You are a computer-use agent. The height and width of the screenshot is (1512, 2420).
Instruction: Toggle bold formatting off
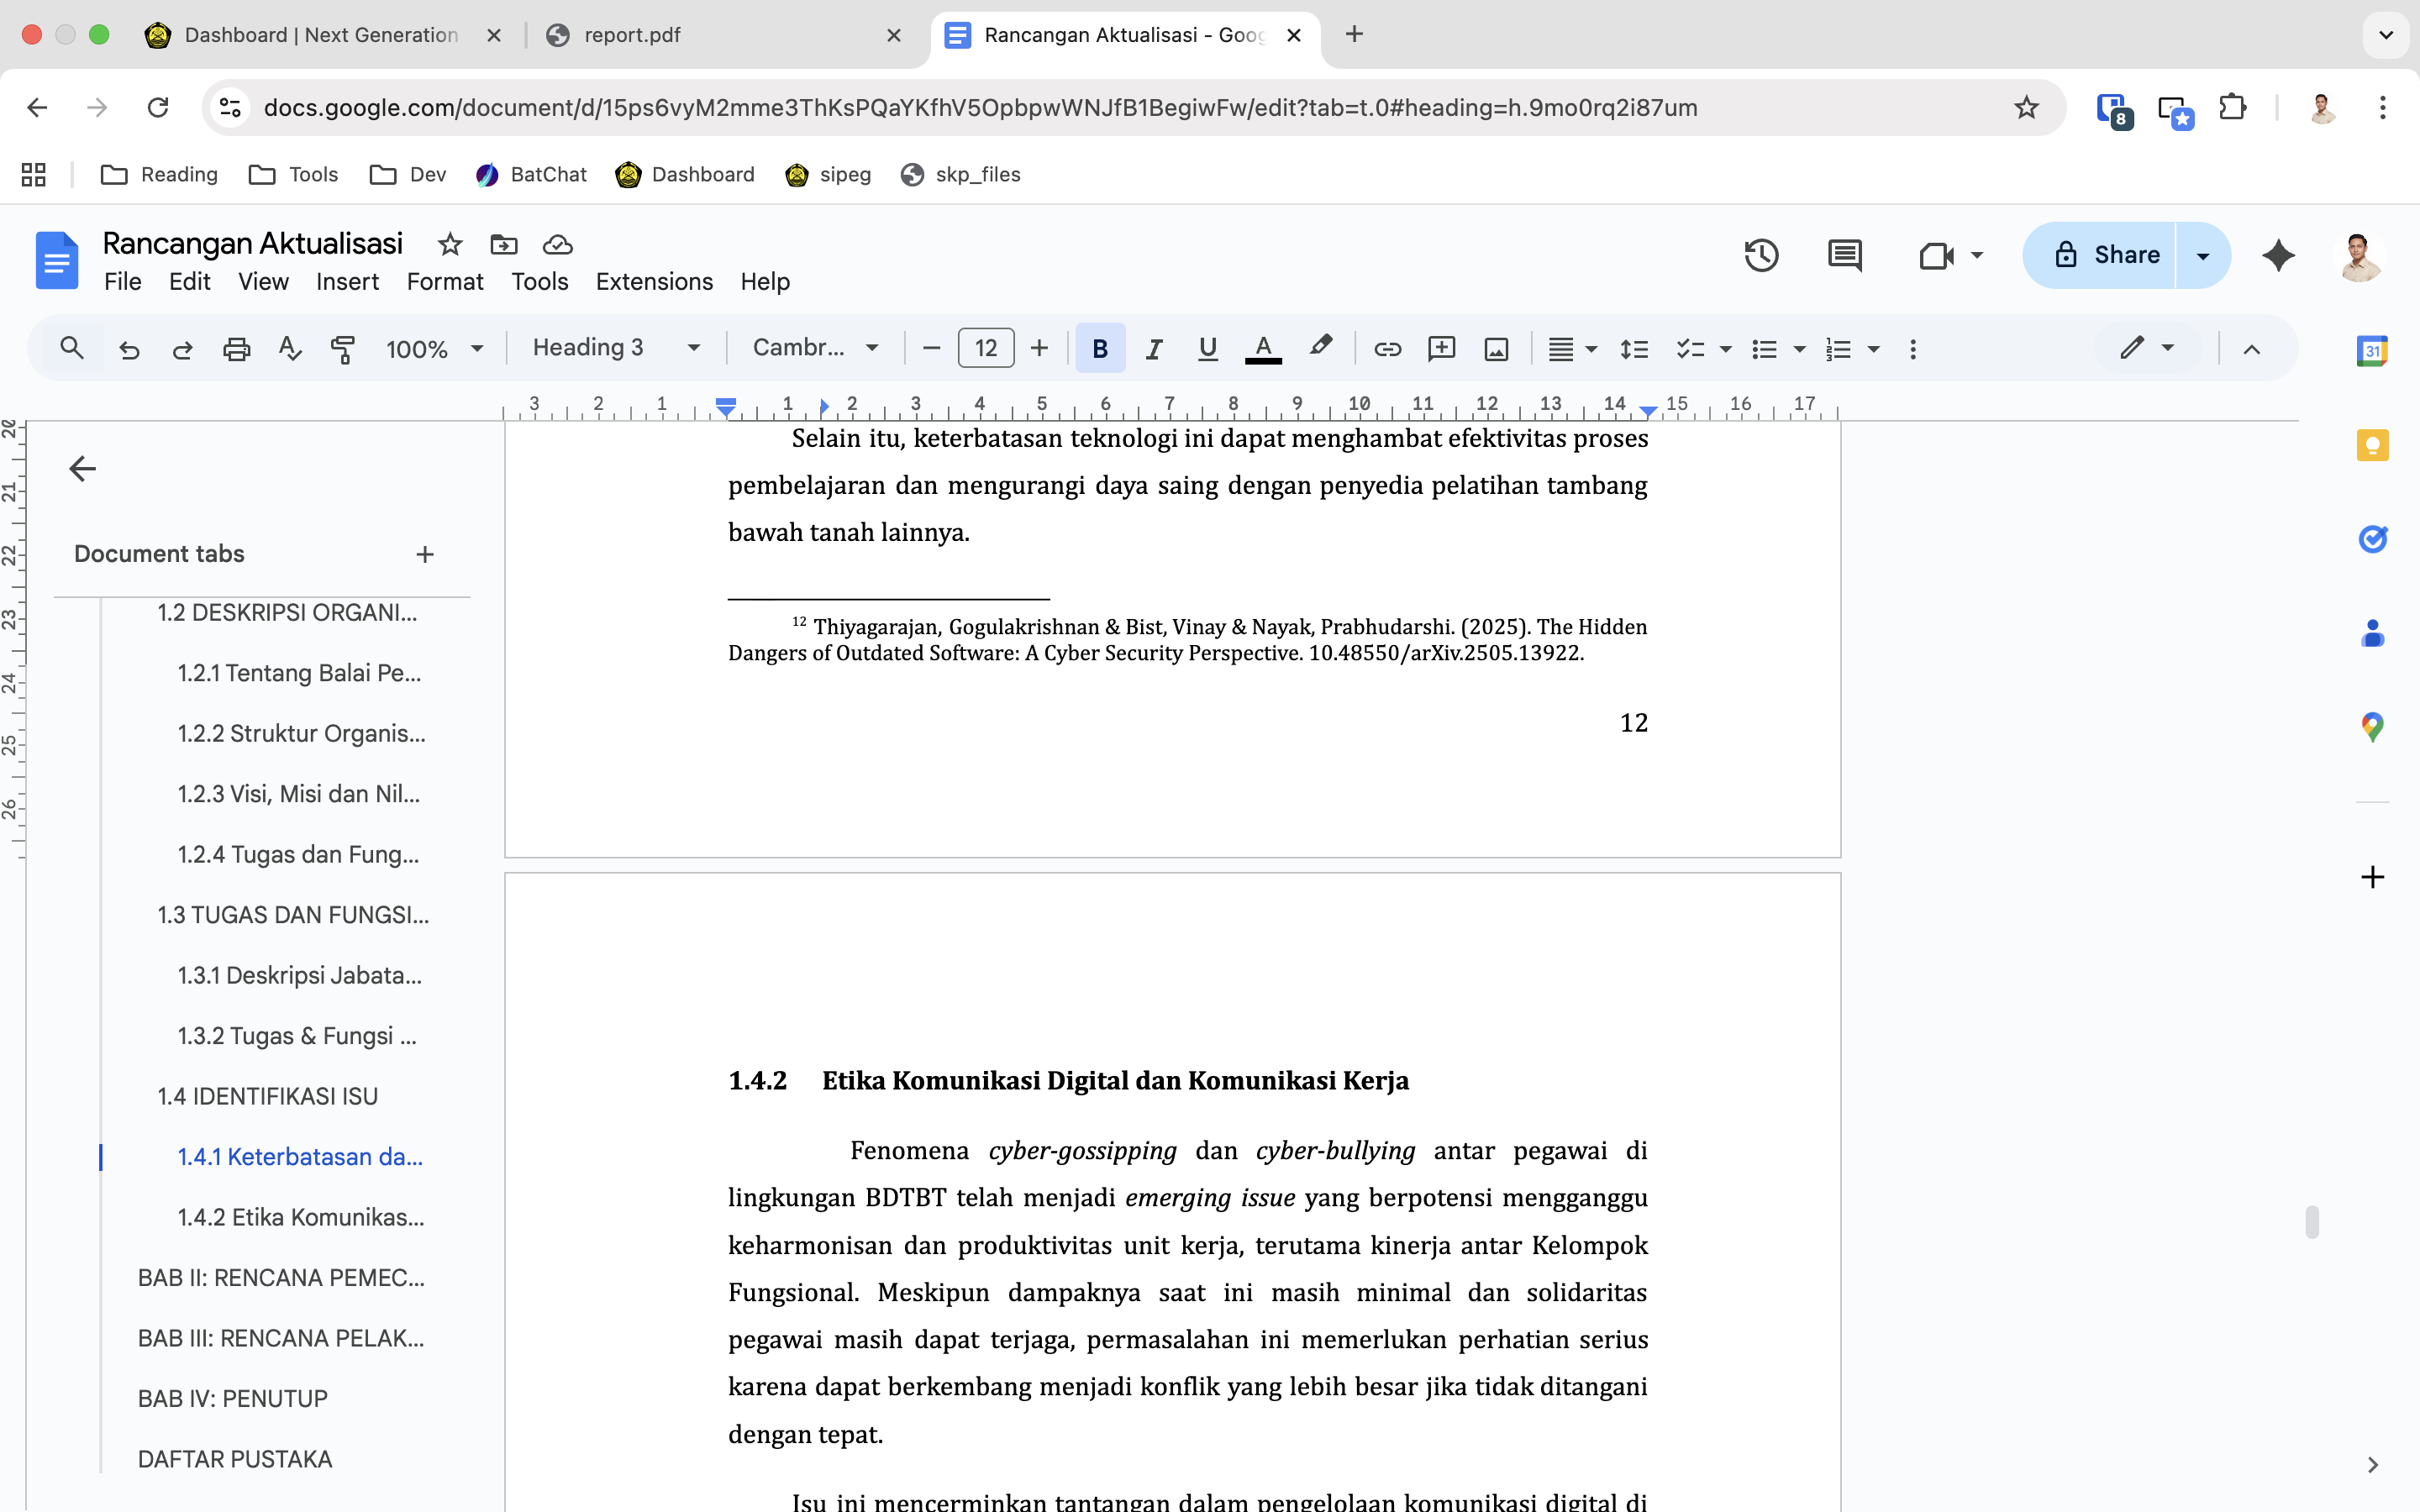click(x=1100, y=349)
